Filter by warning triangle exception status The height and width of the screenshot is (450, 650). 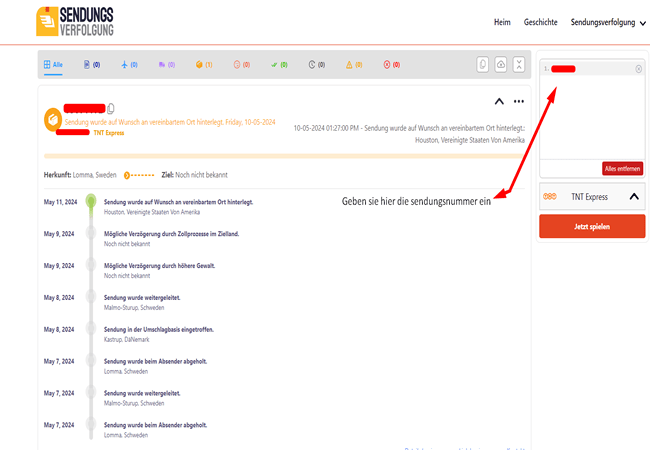tap(354, 65)
